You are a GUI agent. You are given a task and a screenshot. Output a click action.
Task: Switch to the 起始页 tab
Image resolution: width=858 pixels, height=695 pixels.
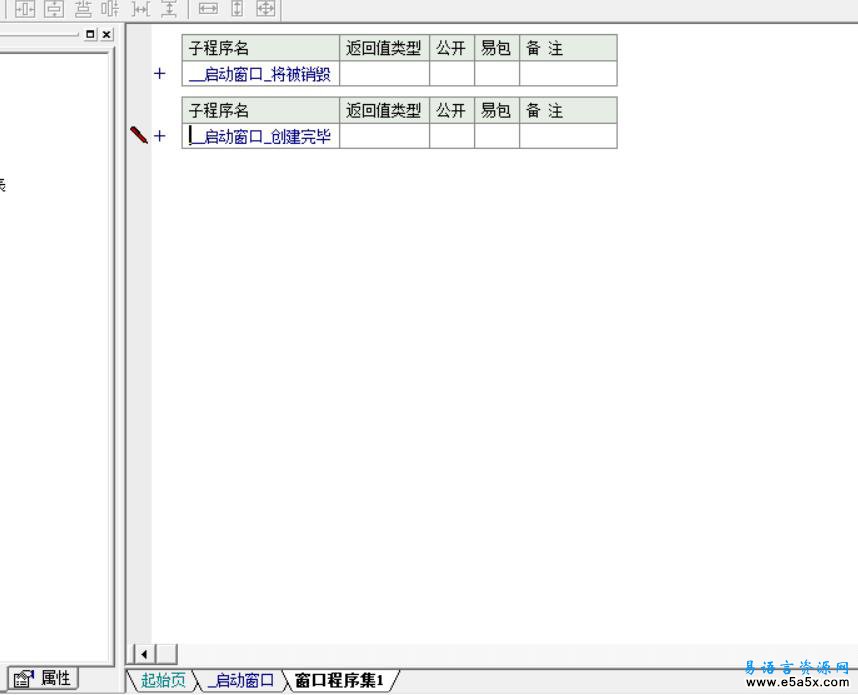[163, 680]
